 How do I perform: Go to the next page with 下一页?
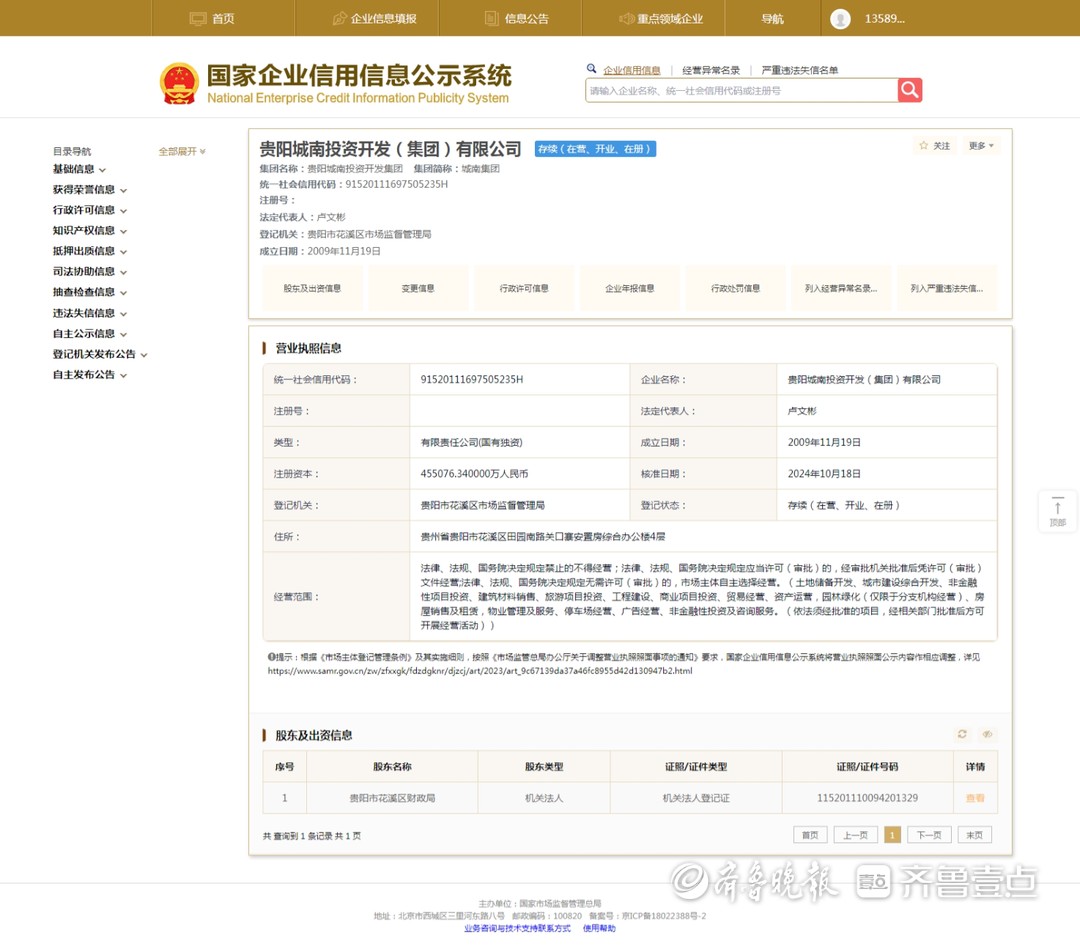[x=928, y=835]
